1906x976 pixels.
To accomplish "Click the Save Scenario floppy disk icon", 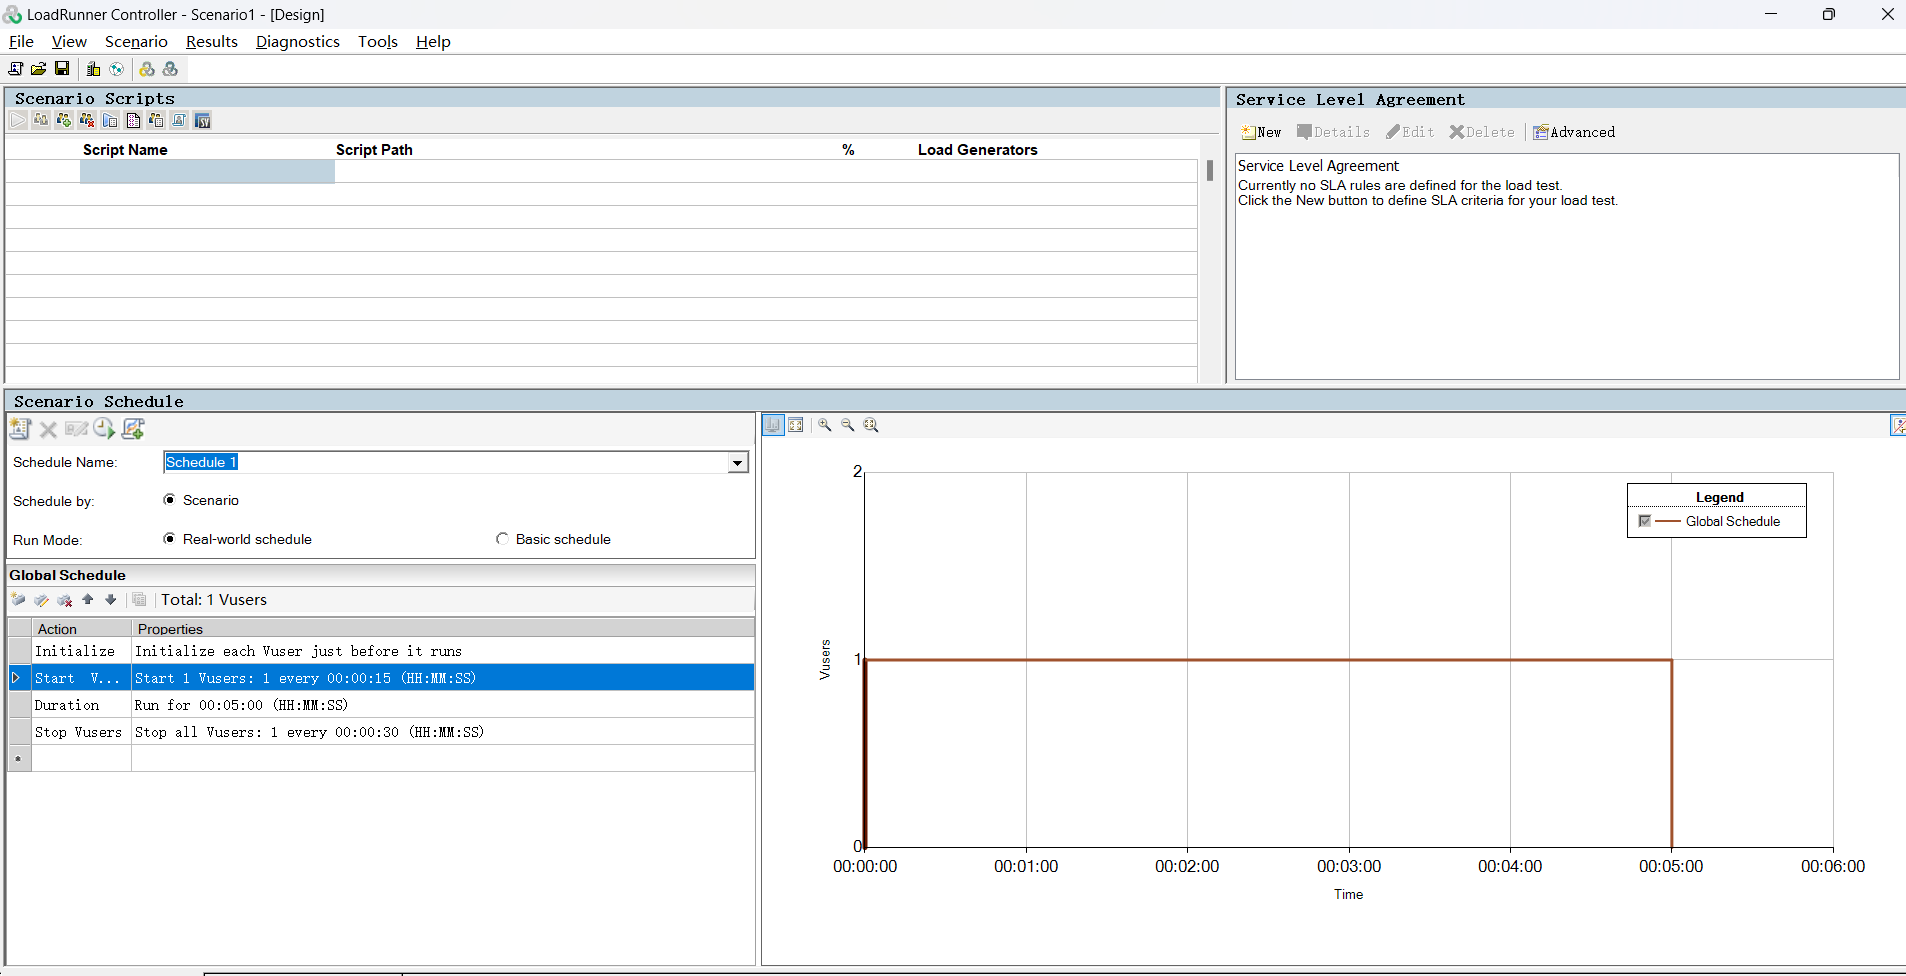I will tap(62, 69).
